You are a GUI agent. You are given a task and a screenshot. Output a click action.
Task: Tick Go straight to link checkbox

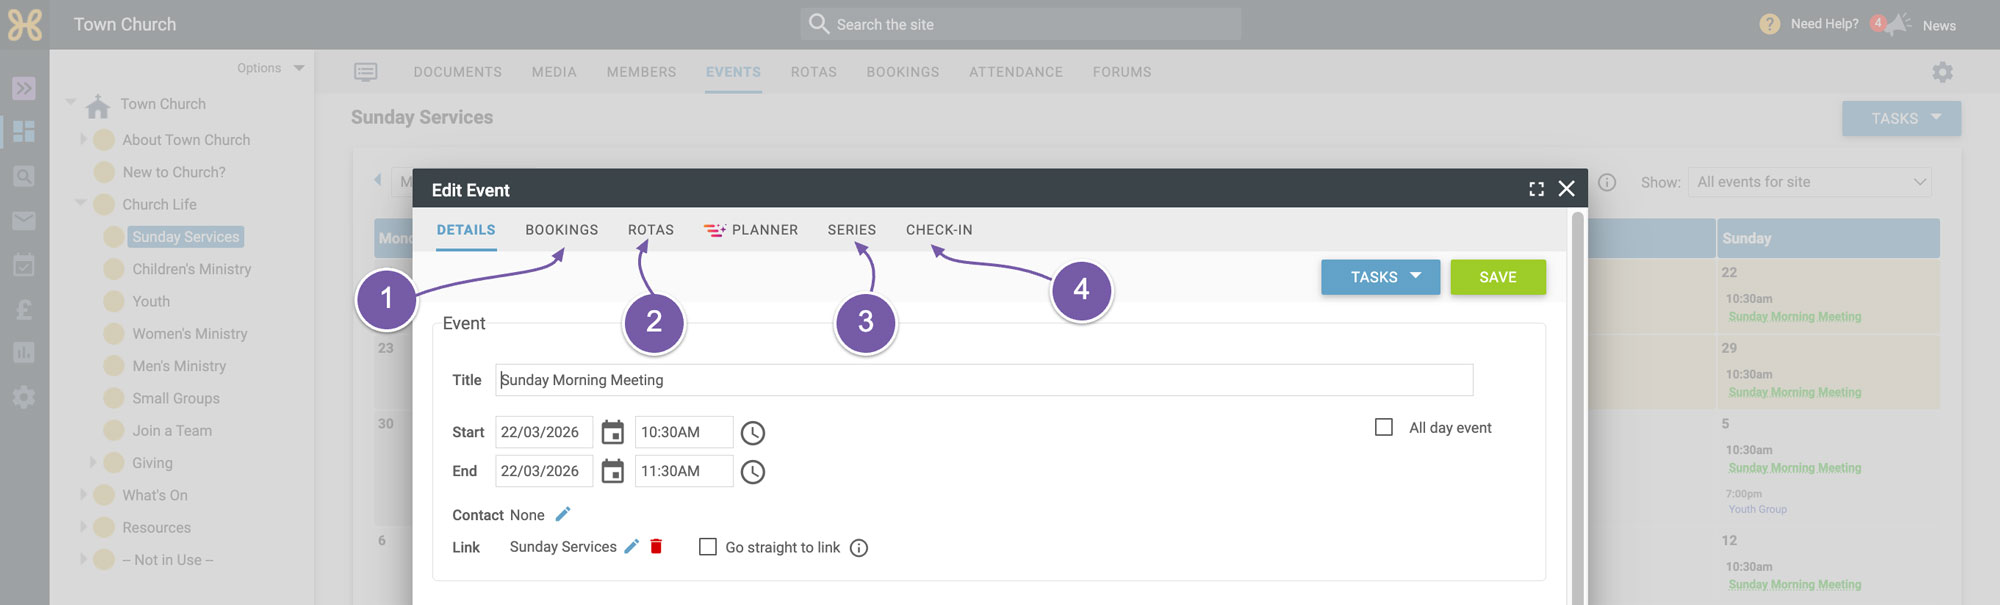coord(708,547)
